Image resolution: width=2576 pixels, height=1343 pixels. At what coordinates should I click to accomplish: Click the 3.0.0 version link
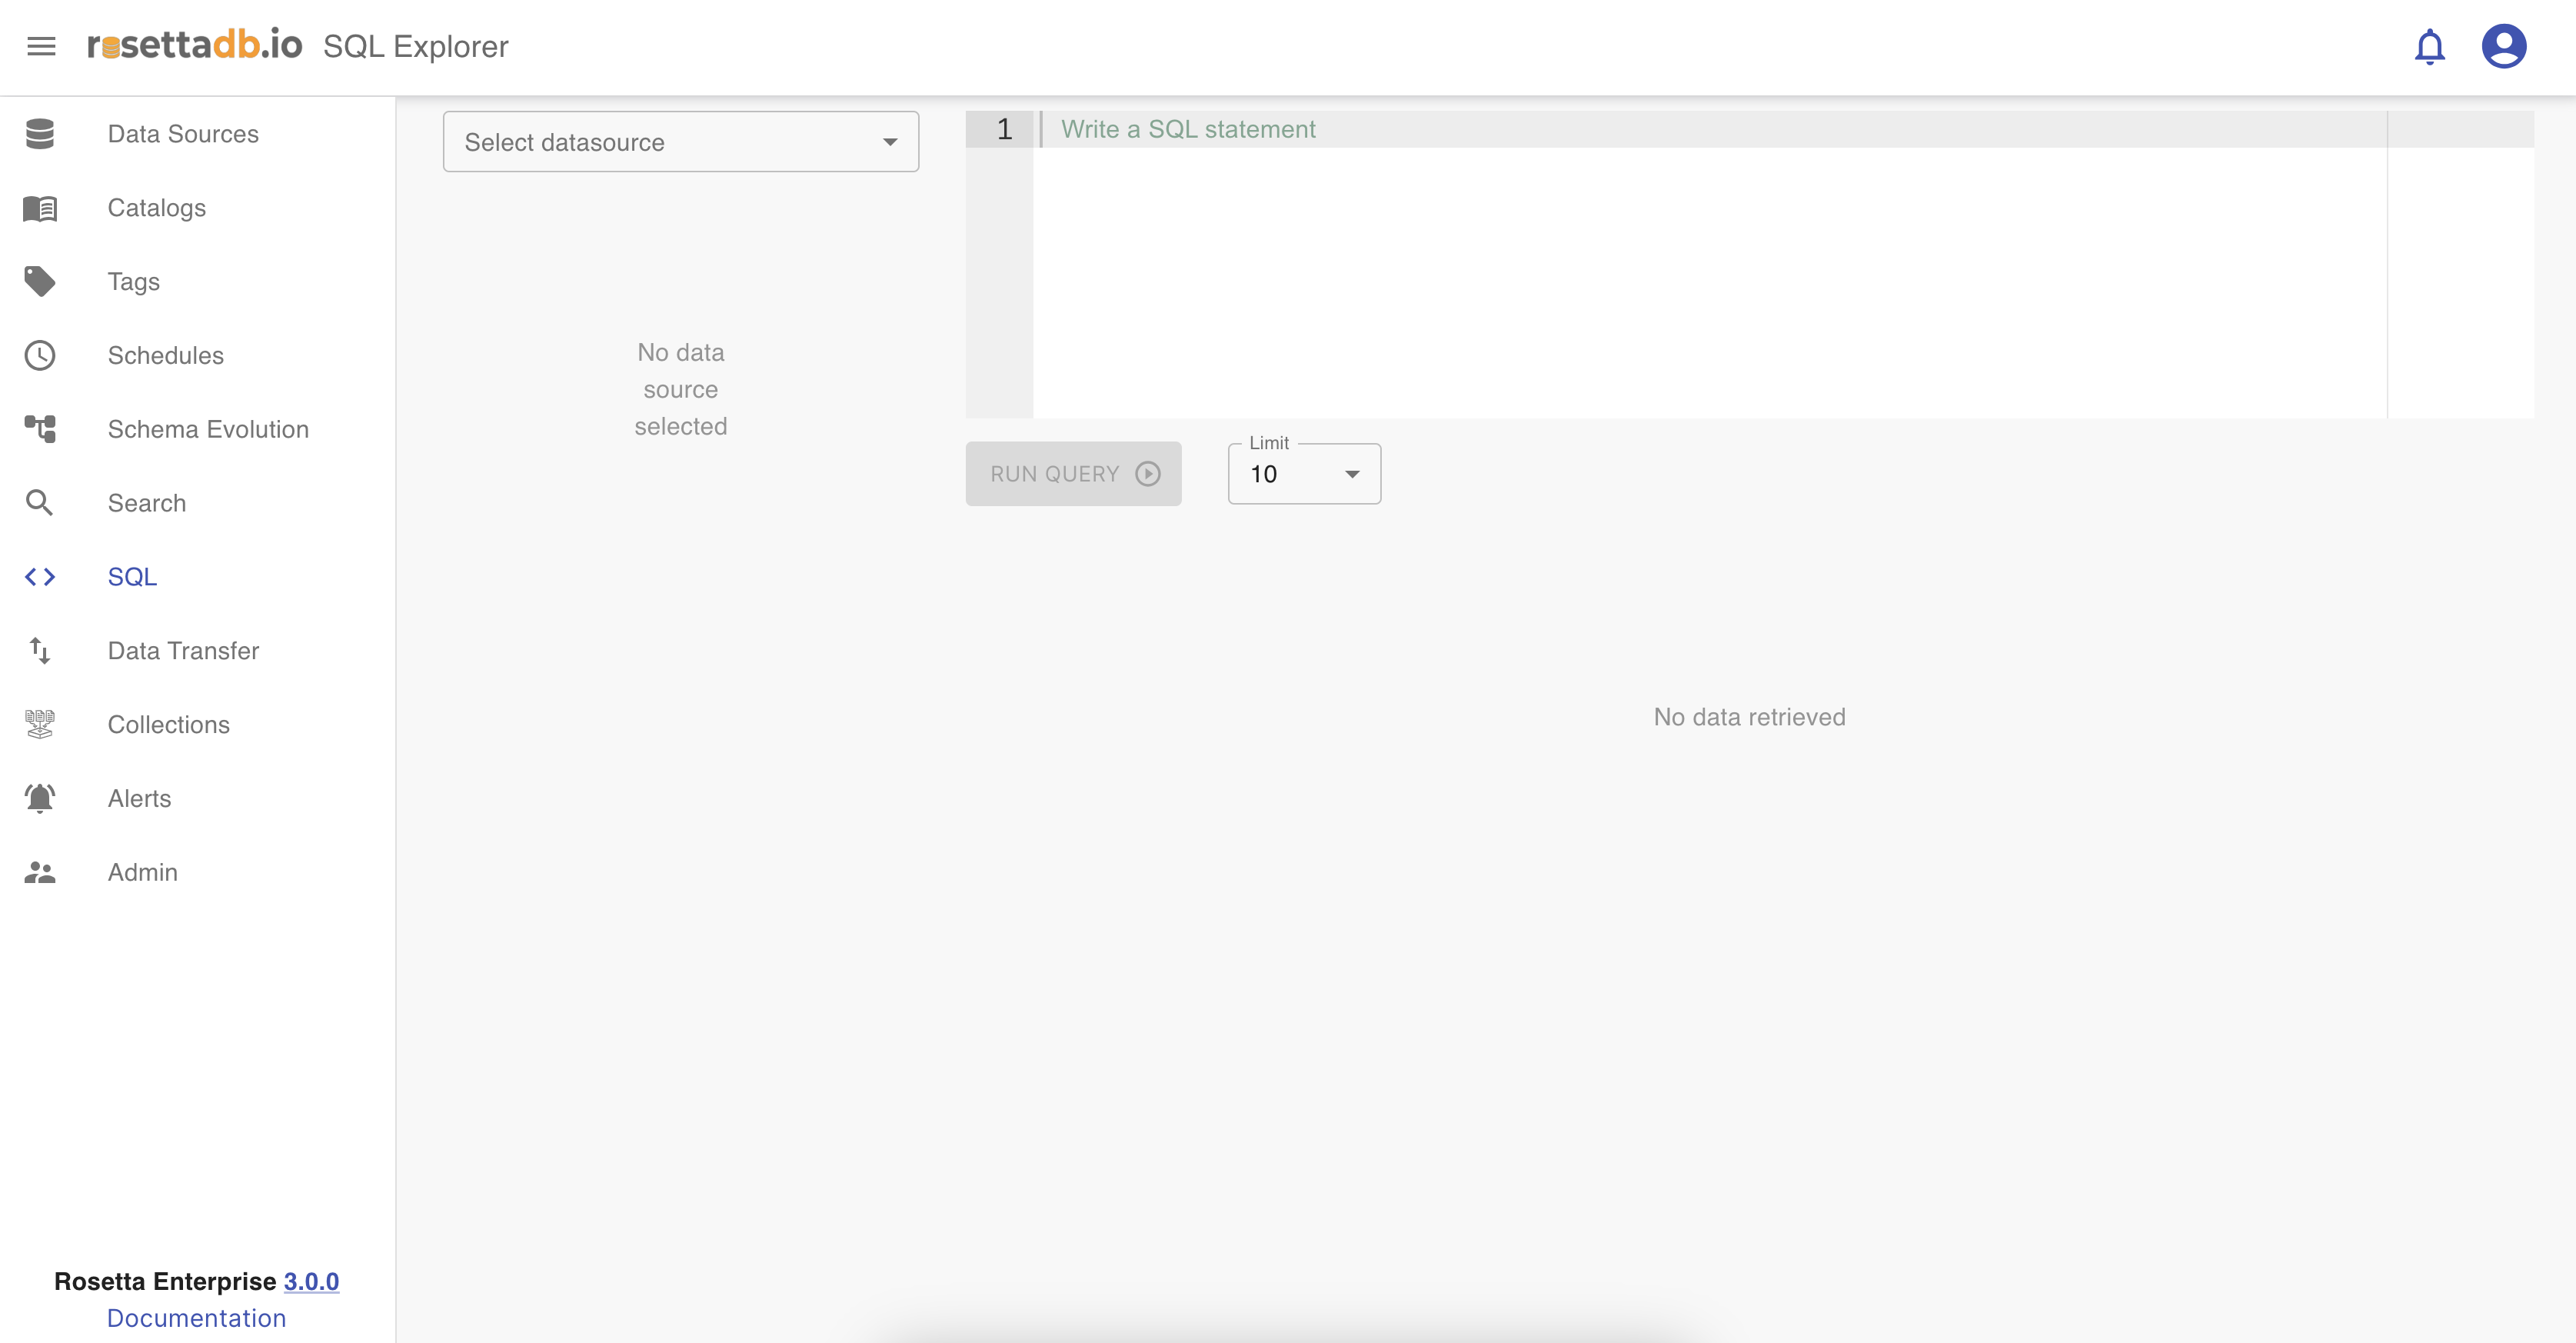[311, 1281]
